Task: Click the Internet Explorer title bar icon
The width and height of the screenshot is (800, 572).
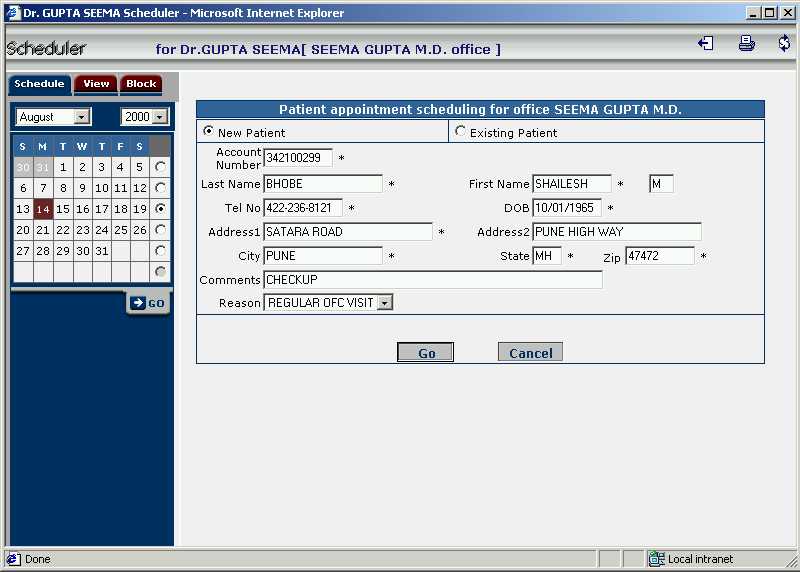Action: [12, 12]
